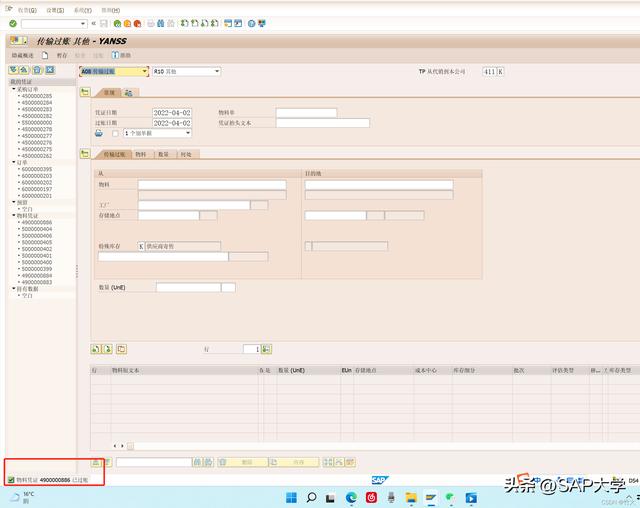The height and width of the screenshot is (508, 640).
Task: Click the Find binoculars icon
Action: pos(160,24)
